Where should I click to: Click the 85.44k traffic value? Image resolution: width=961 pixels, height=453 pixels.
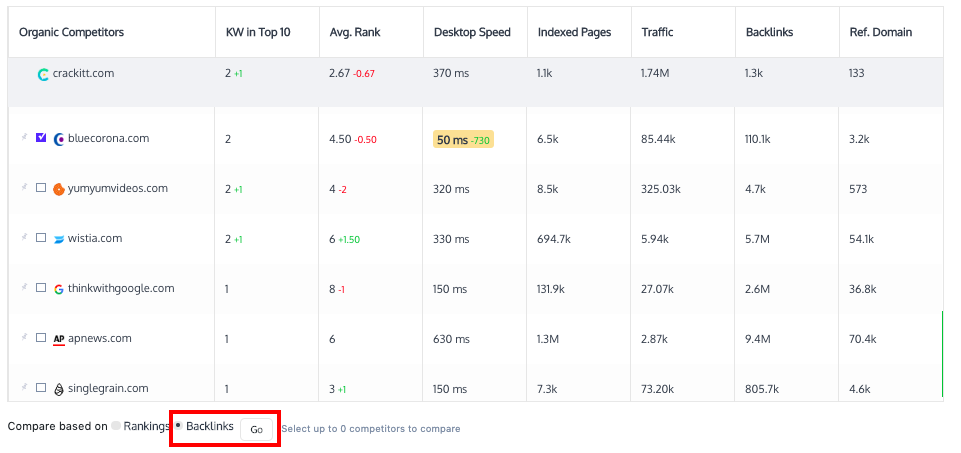tap(658, 140)
